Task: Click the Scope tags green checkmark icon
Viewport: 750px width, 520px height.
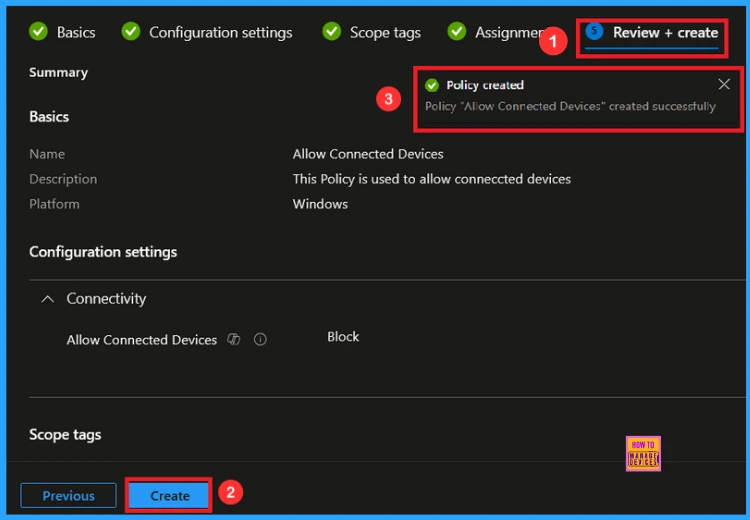Action: [332, 32]
